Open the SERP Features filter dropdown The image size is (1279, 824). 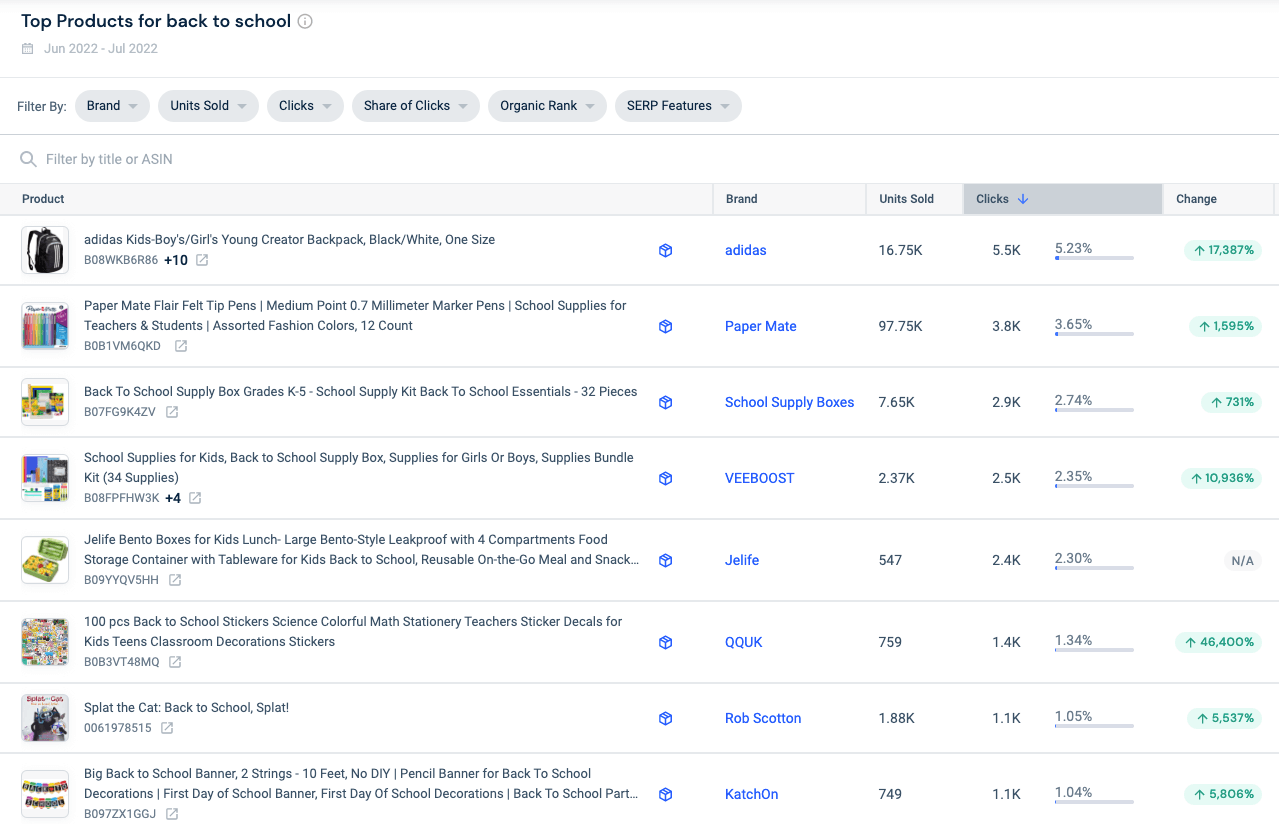pos(678,106)
